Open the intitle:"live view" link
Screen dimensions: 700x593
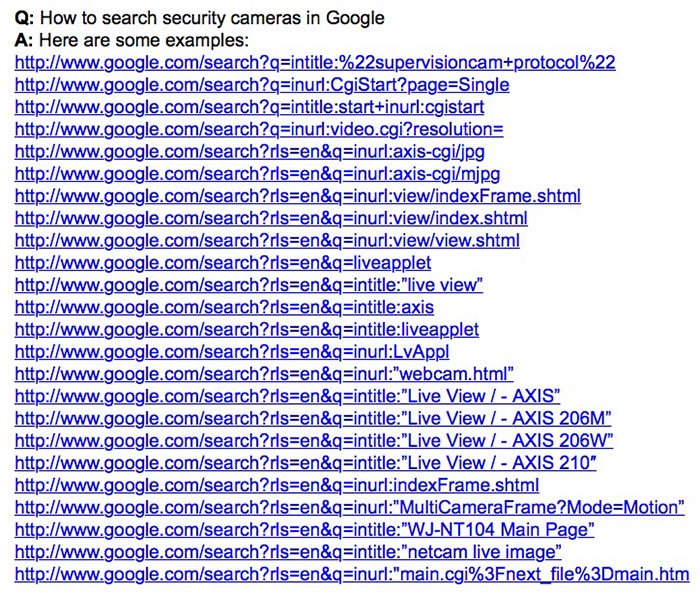(249, 285)
